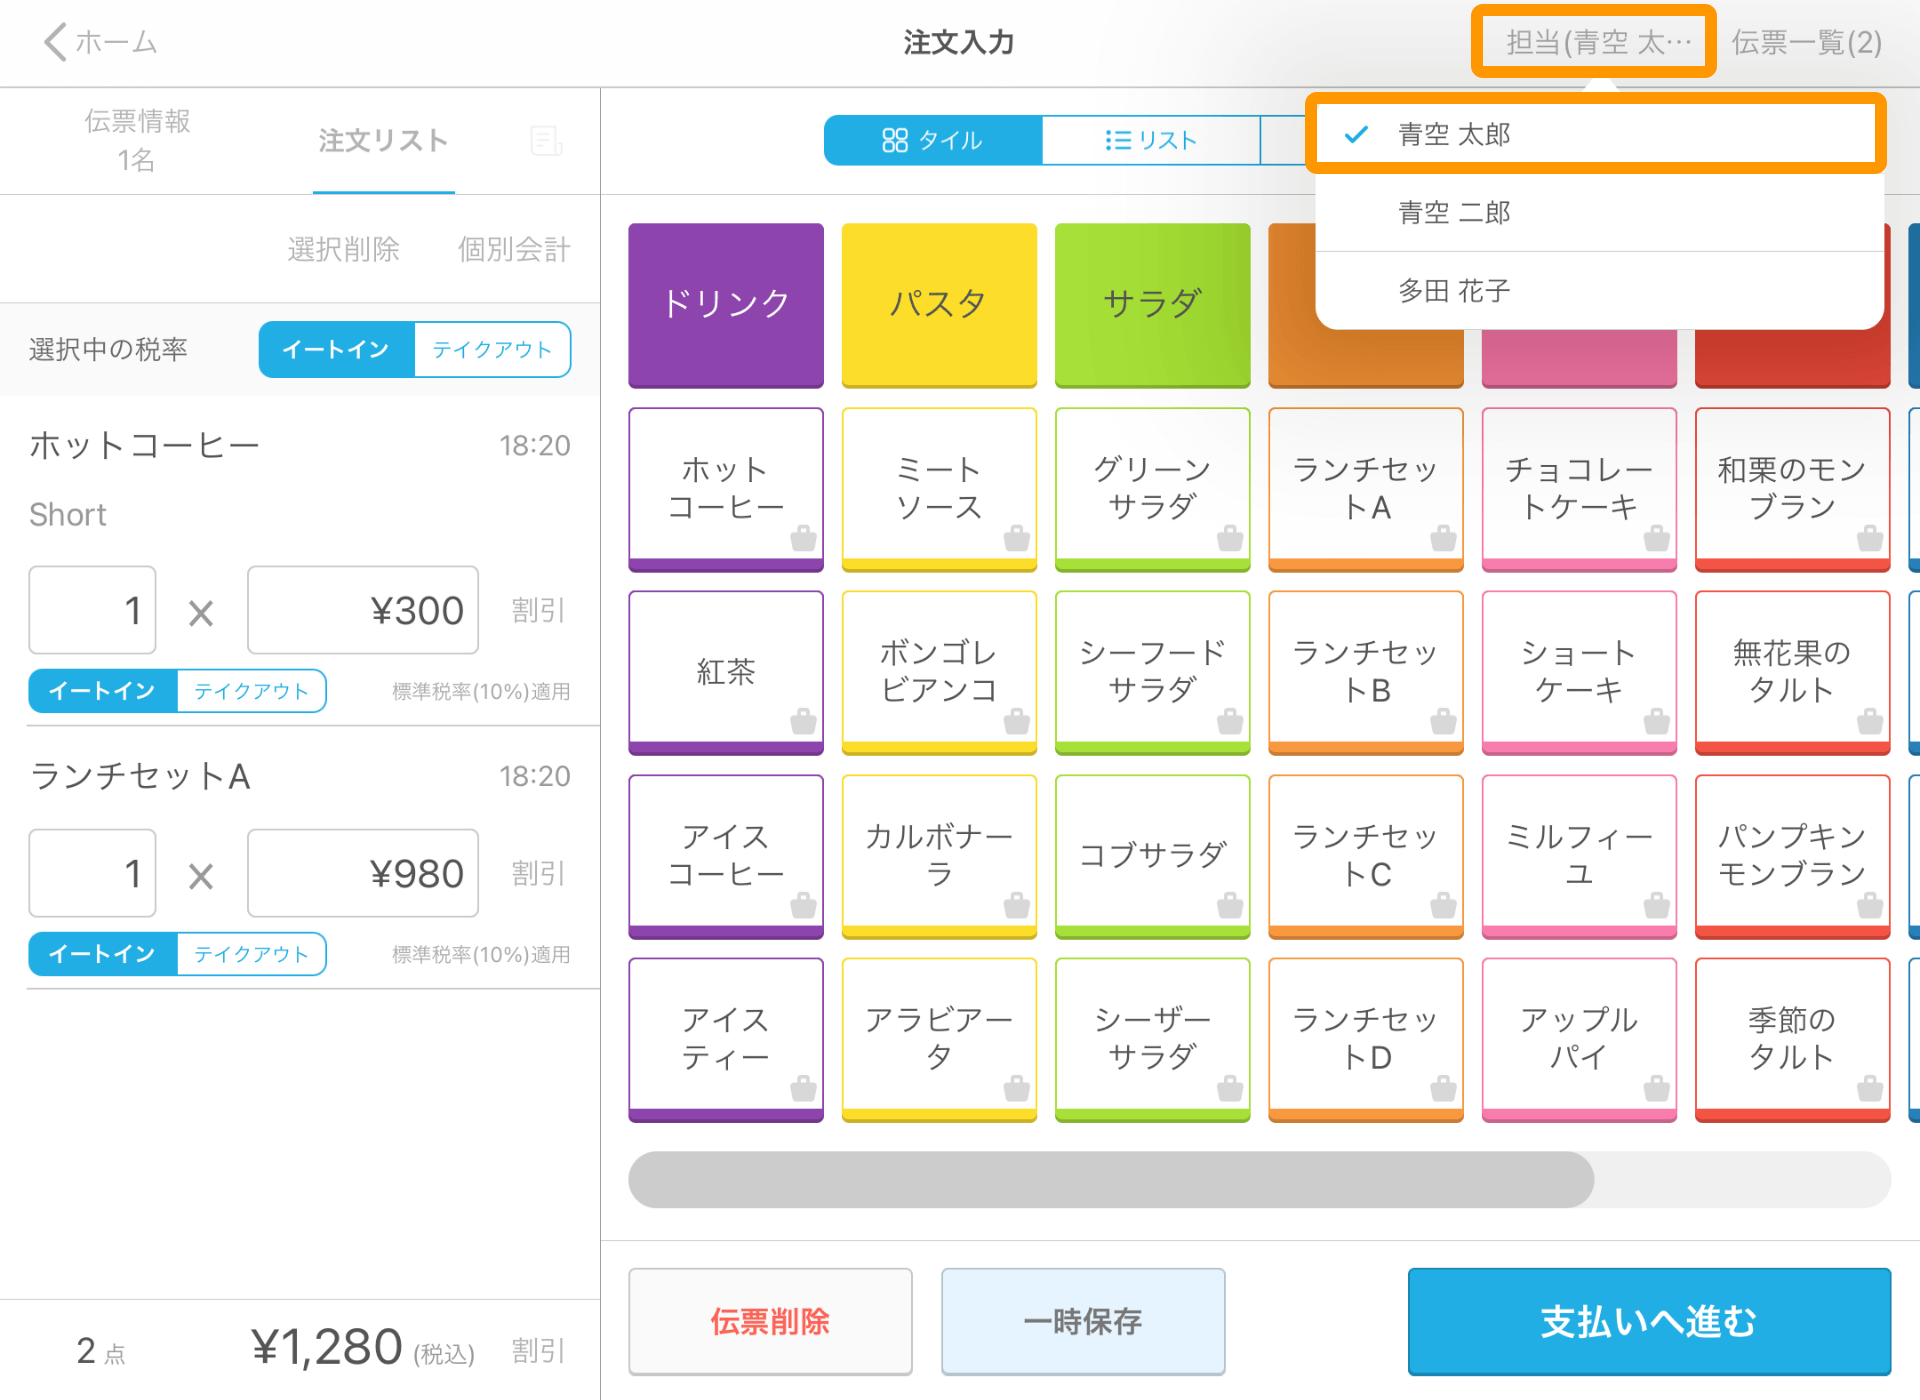Click the X multiplier icon beside ¥300
This screenshot has width=1920, height=1400.
(x=201, y=613)
